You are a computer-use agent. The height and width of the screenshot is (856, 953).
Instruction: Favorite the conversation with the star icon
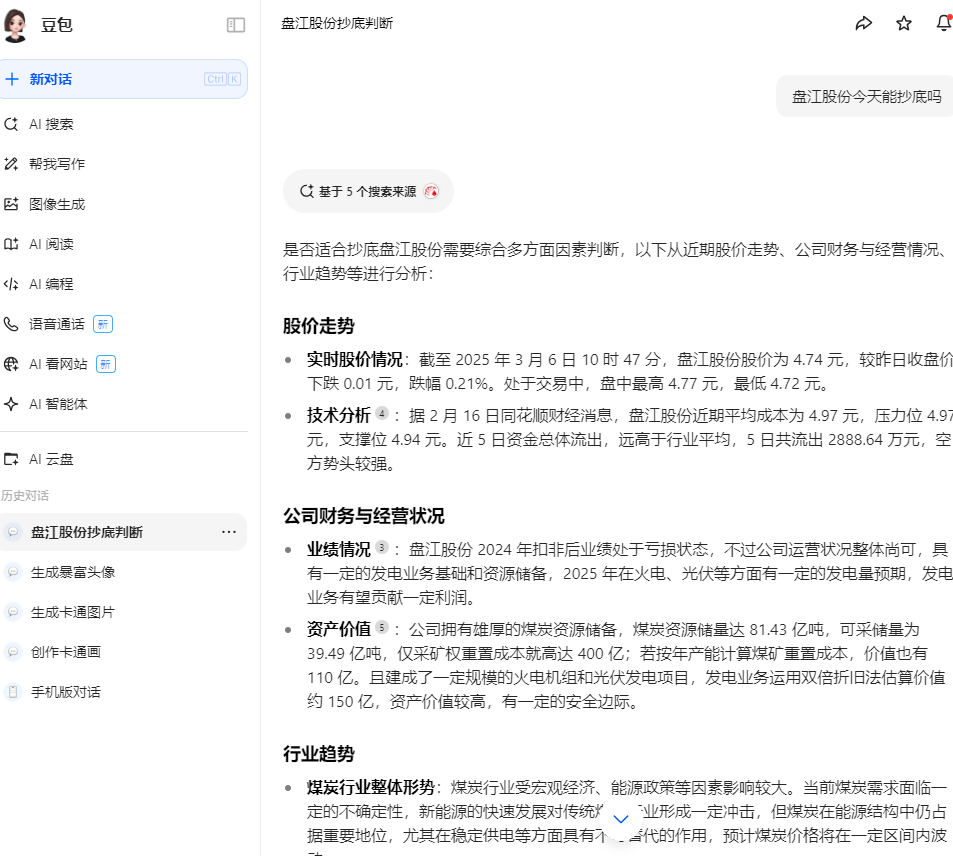point(904,23)
